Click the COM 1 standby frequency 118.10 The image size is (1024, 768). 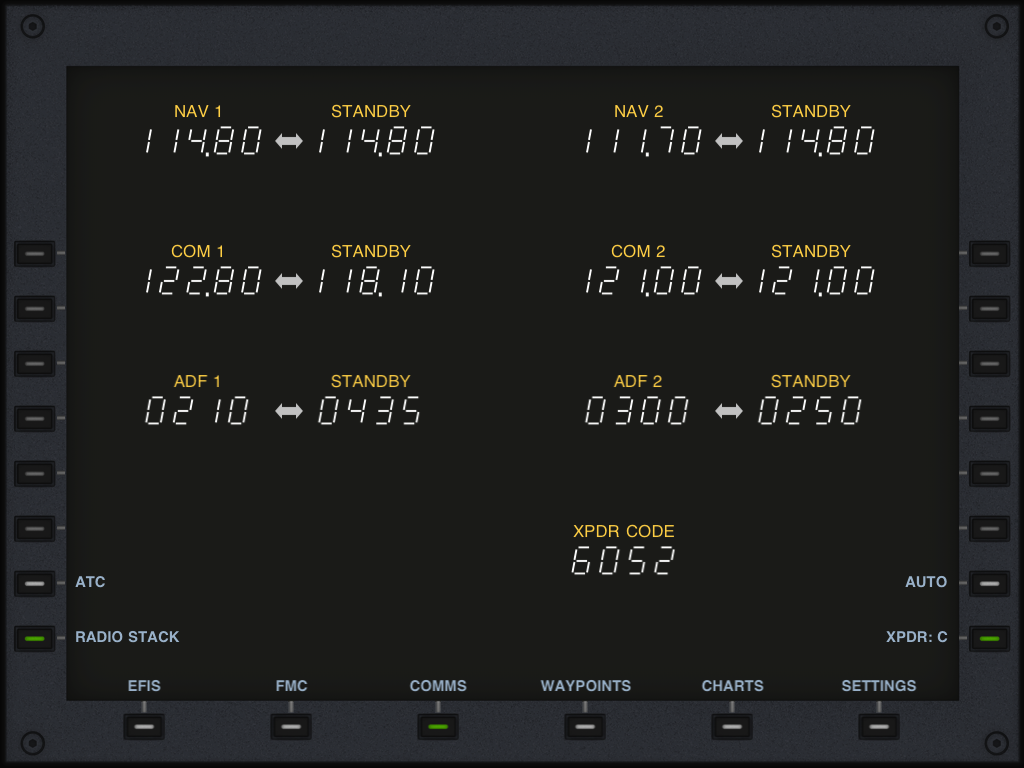pos(376,282)
